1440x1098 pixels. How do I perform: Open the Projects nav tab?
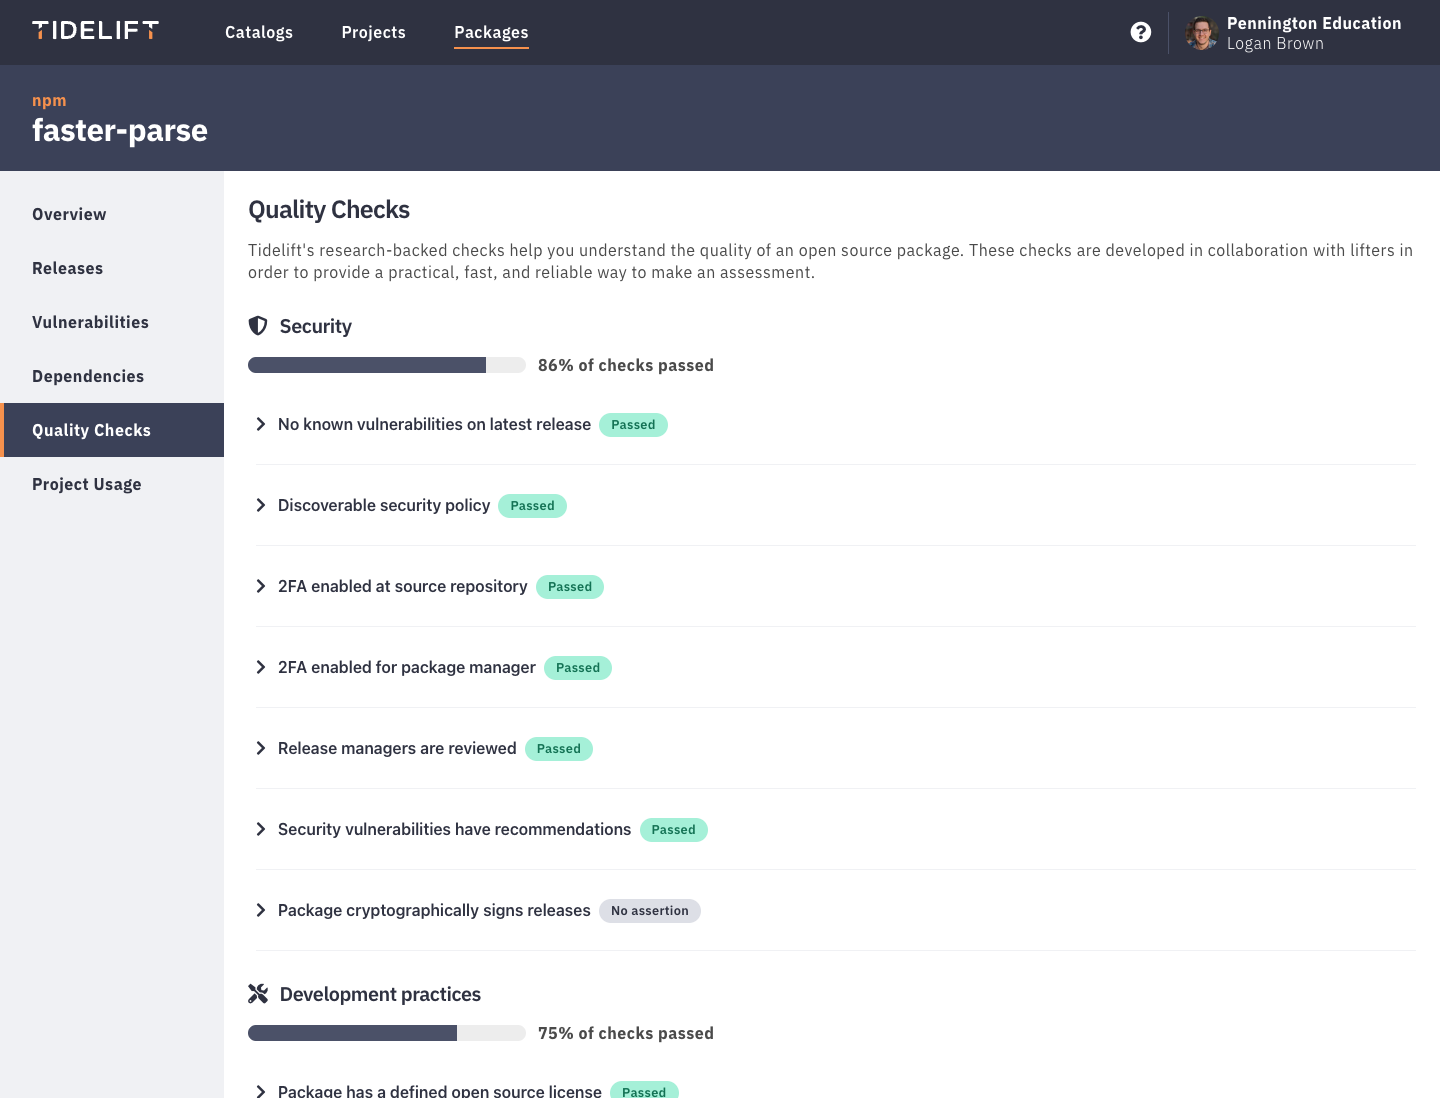point(374,32)
